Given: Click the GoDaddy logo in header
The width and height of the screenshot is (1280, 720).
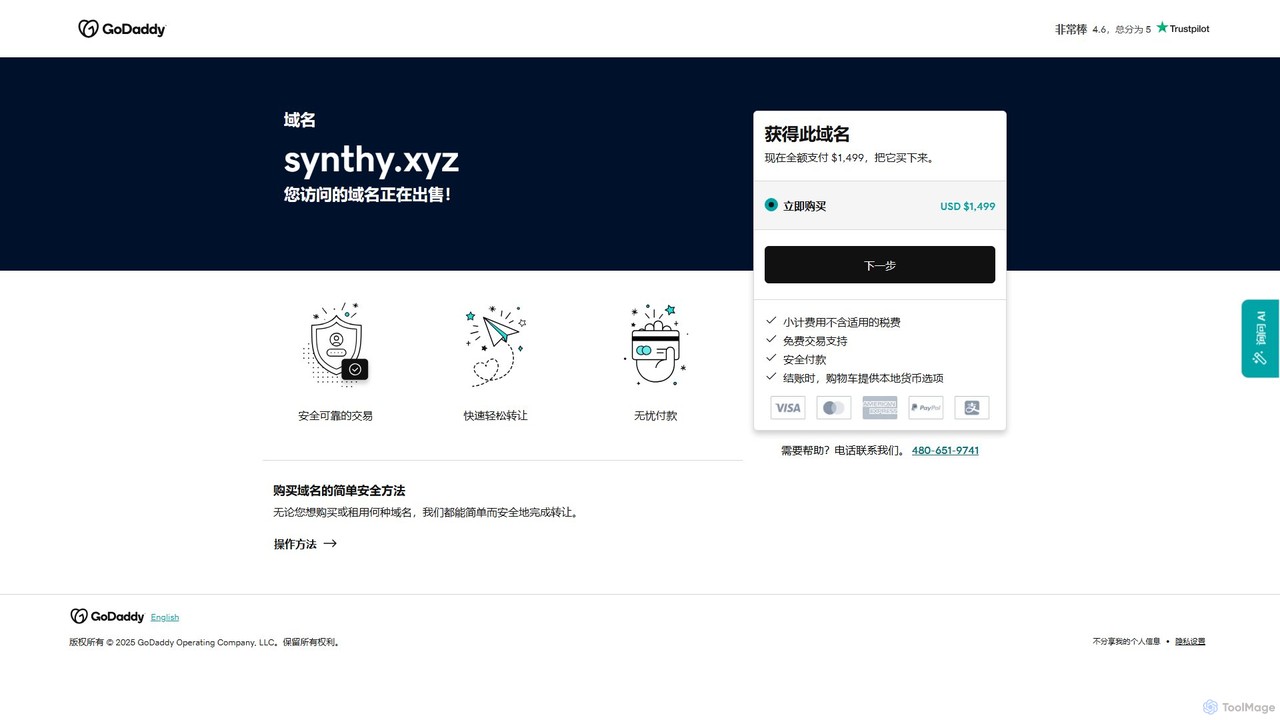Looking at the screenshot, I should (x=122, y=29).
